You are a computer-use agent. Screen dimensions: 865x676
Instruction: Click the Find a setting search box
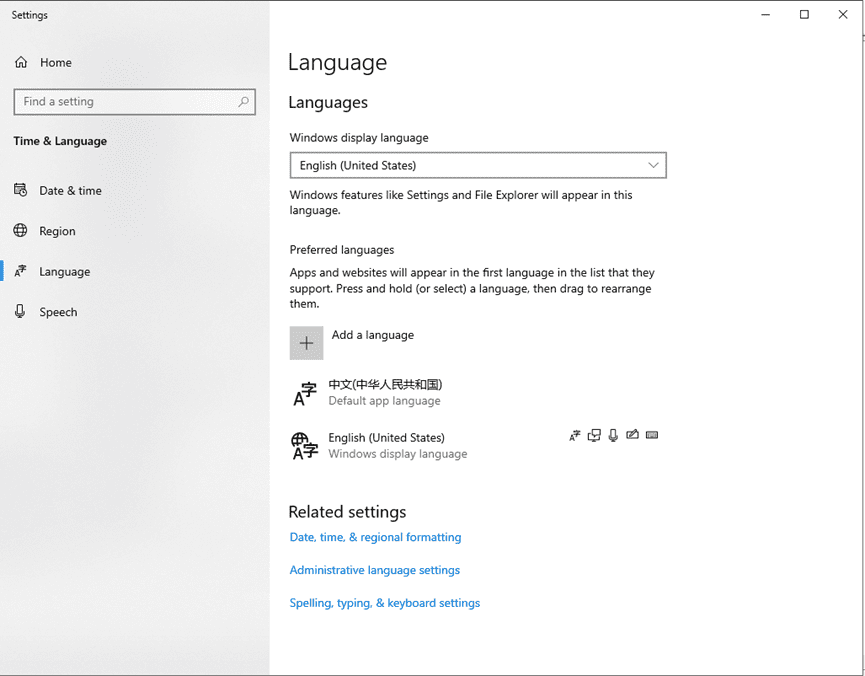(125, 102)
